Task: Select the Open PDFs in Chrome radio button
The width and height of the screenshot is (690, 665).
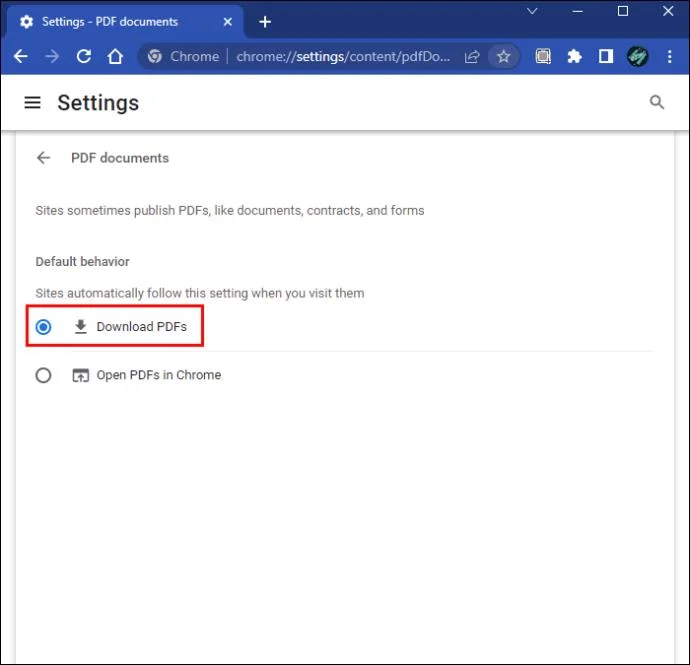Action: [43, 375]
